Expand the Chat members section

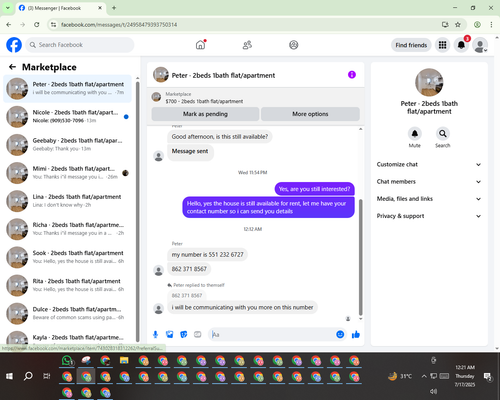(429, 182)
